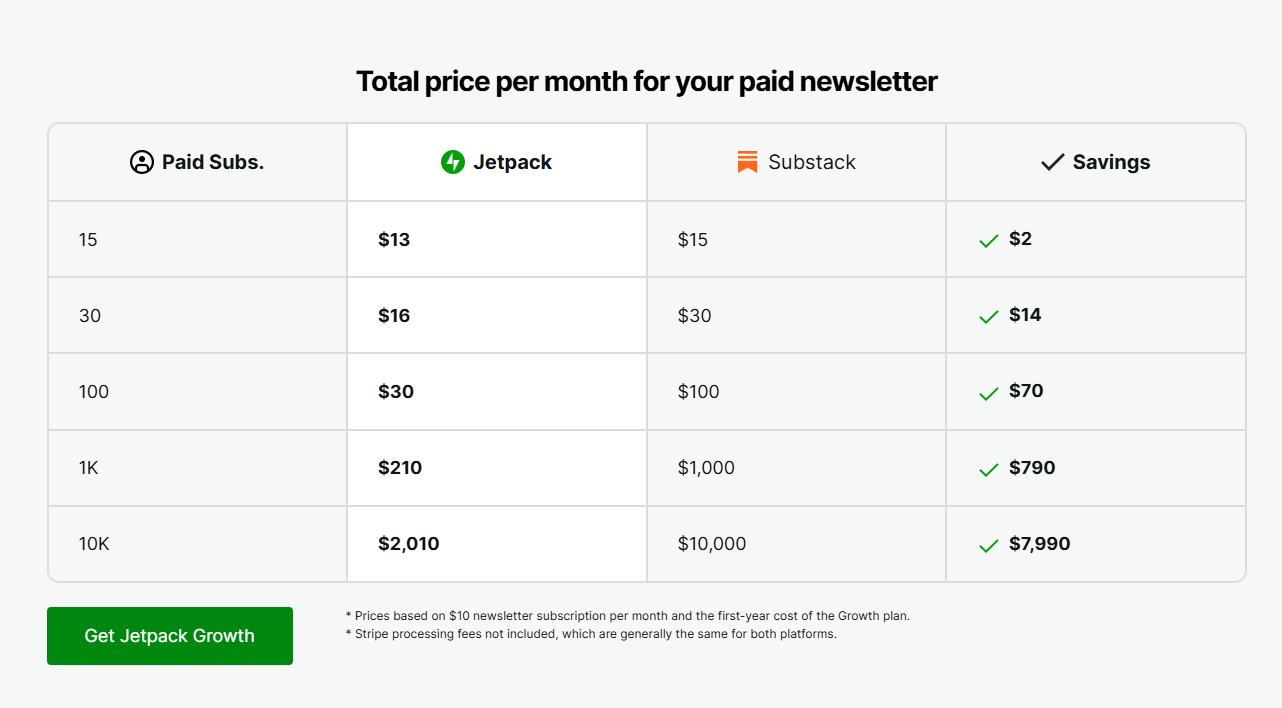This screenshot has width=1282, height=708.
Task: Click the green checkmark beside $14 savings
Action: [x=989, y=317]
